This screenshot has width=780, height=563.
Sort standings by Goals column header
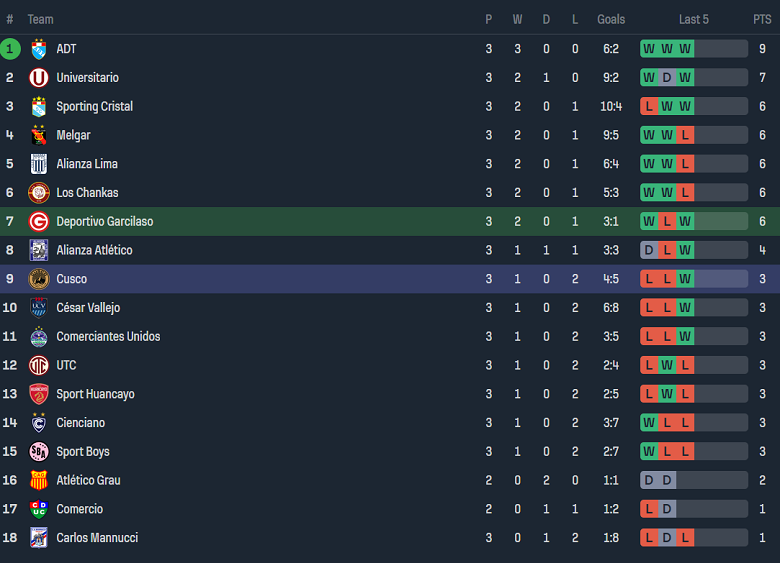[611, 19]
